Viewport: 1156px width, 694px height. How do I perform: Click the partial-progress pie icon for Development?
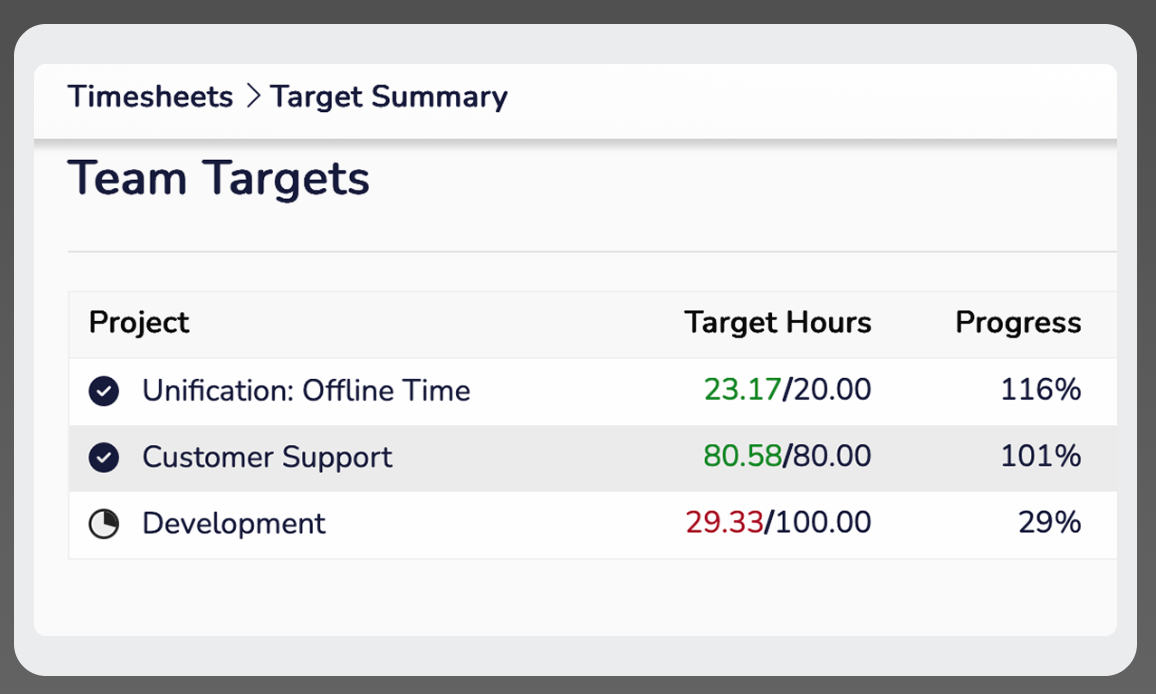coord(104,524)
